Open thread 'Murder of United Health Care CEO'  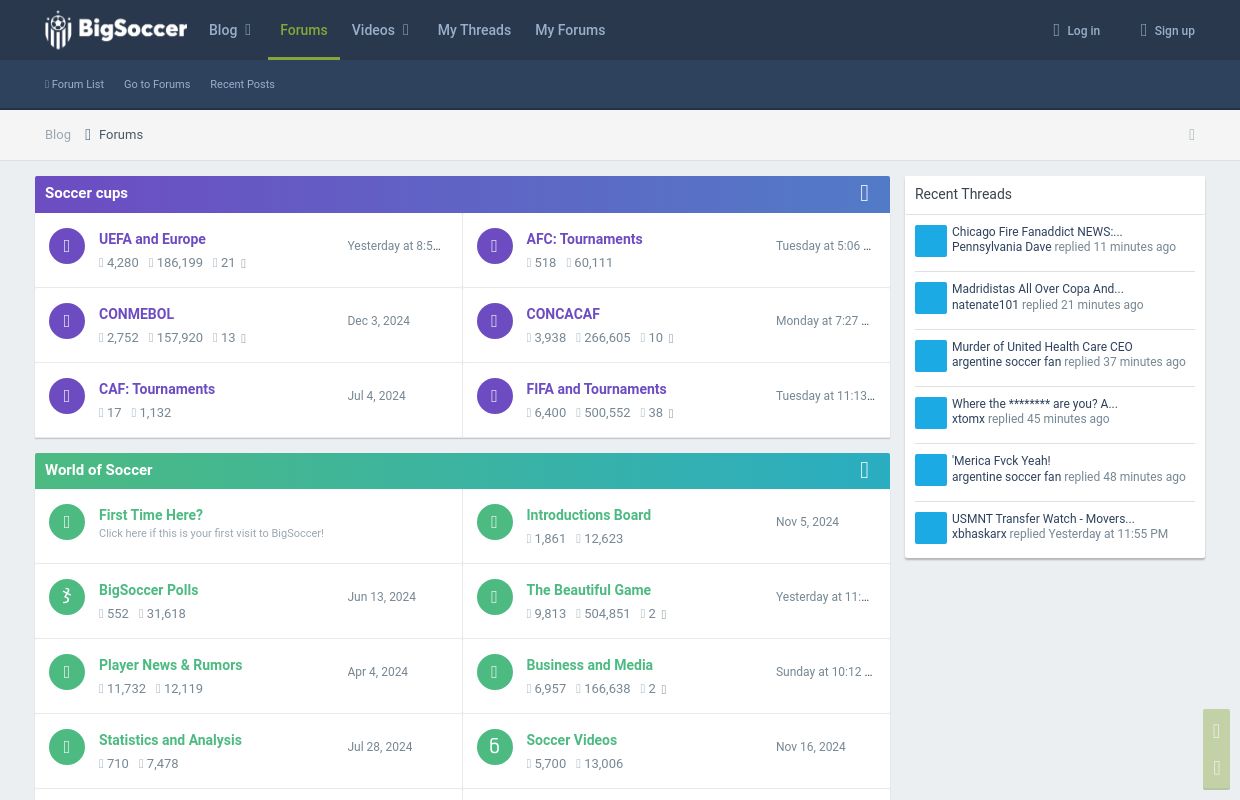click(1042, 347)
